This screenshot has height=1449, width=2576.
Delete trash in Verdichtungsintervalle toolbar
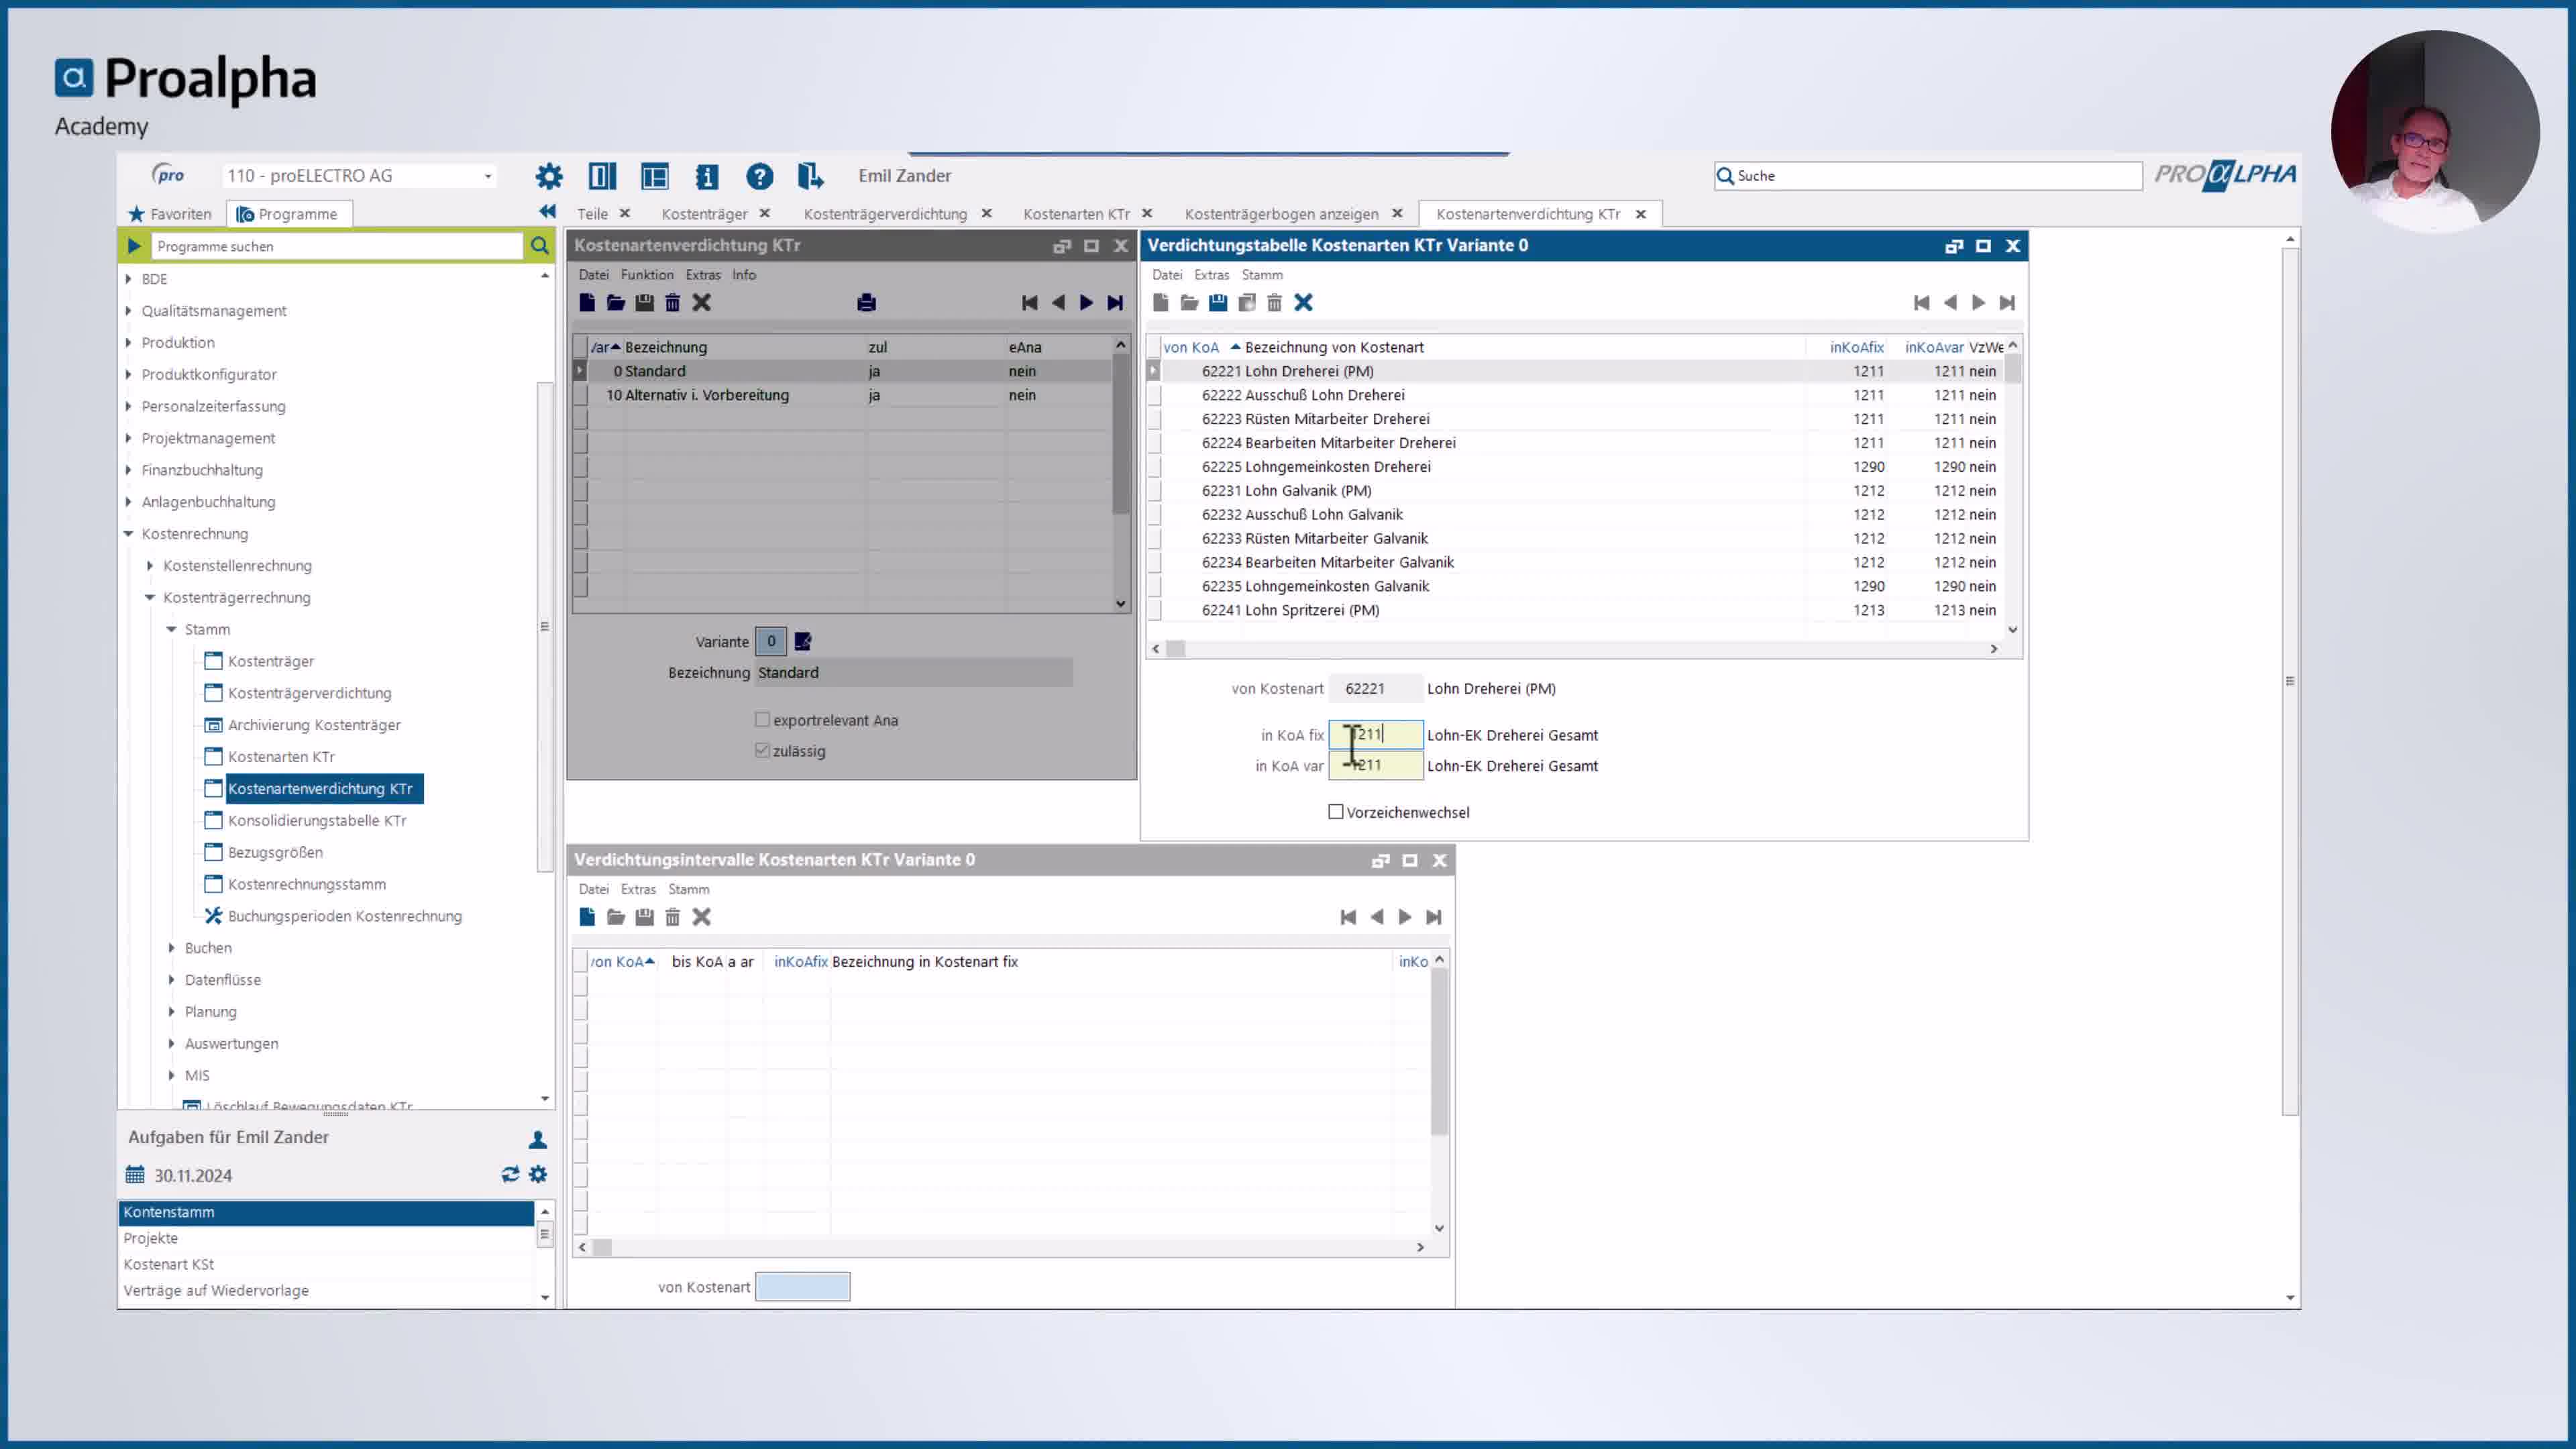point(673,917)
